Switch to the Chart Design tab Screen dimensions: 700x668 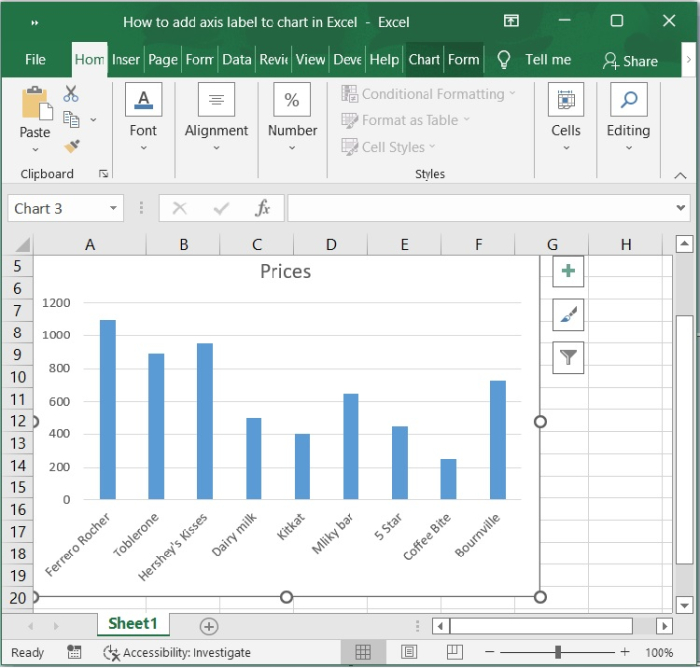tap(424, 59)
